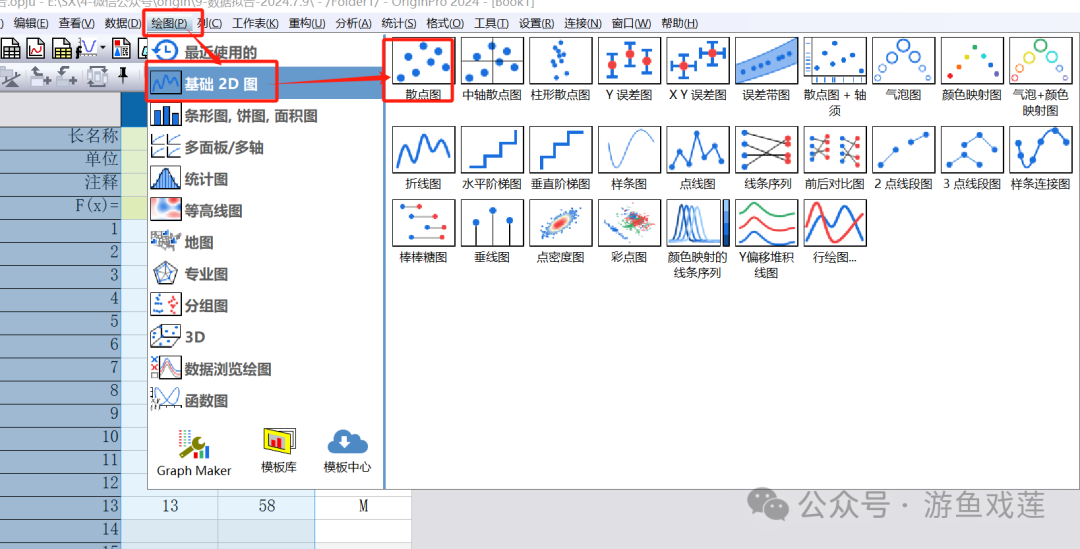The height and width of the screenshot is (549, 1080).
Task: Choose the 3 点线段图 plot icon
Action: click(x=972, y=149)
